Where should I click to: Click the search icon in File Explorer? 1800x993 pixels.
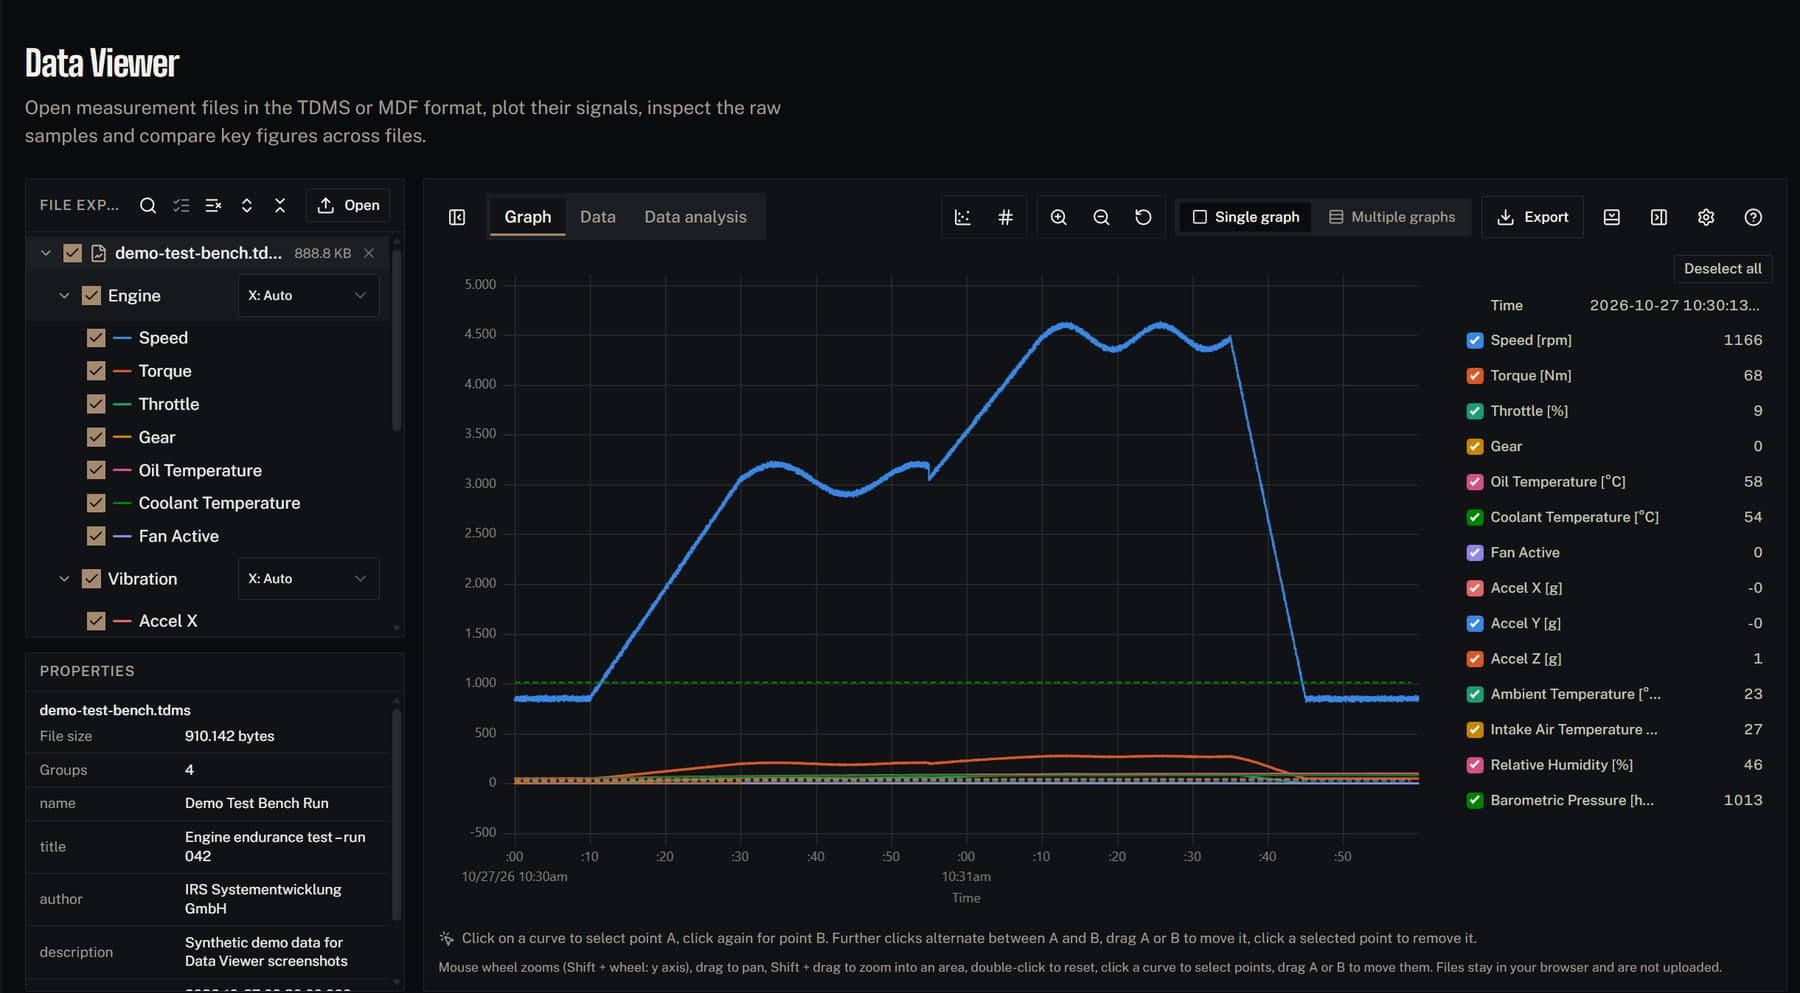[147, 205]
